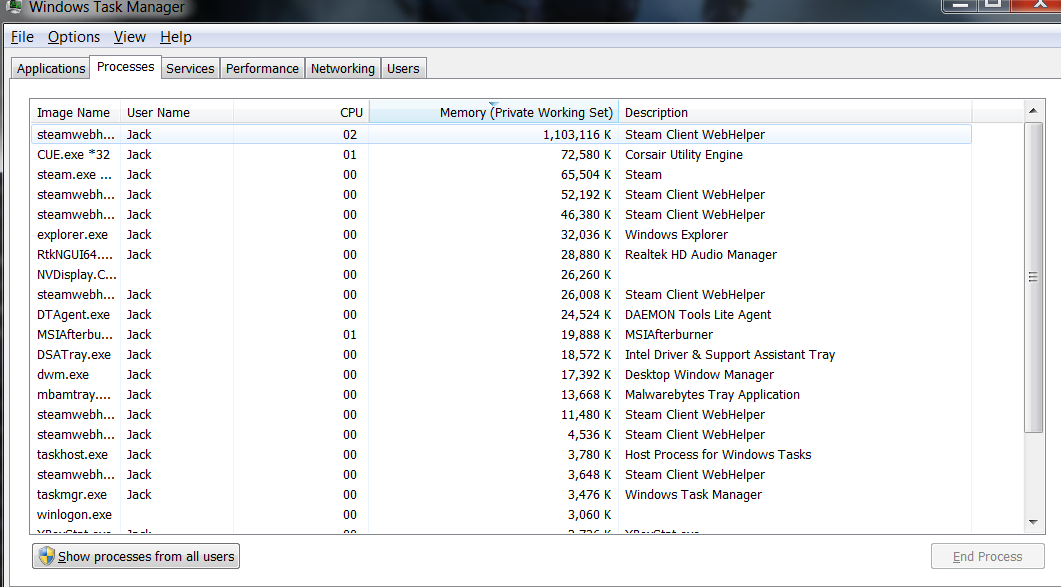
Task: Open the File menu
Action: [22, 37]
